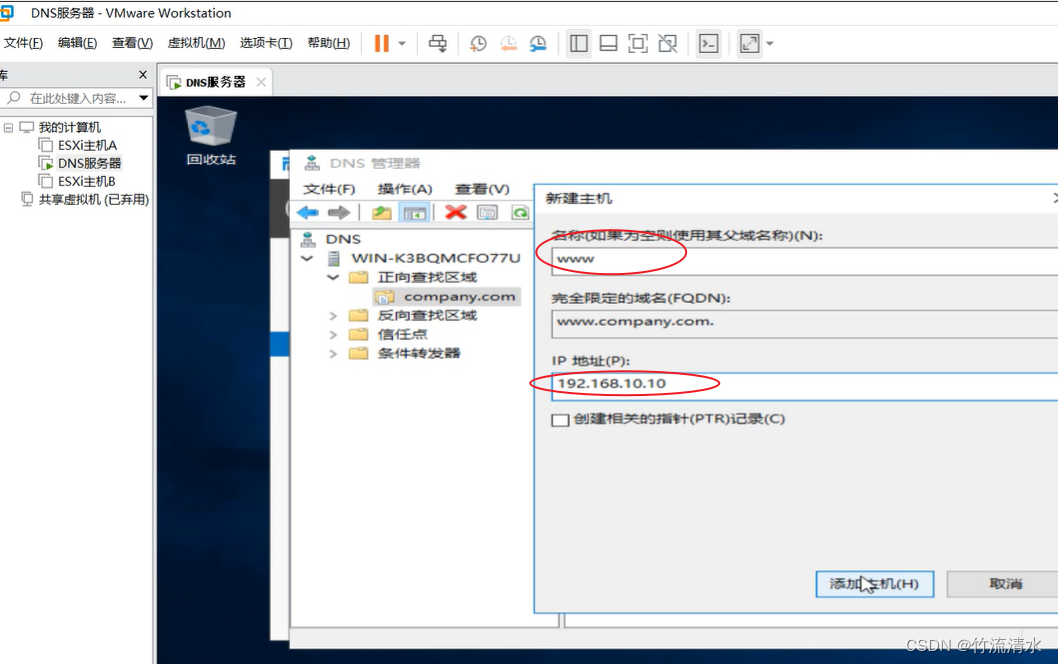This screenshot has height=664, width=1058.
Task: Select DNS服务器 in the library tree
Action: pos(89,163)
